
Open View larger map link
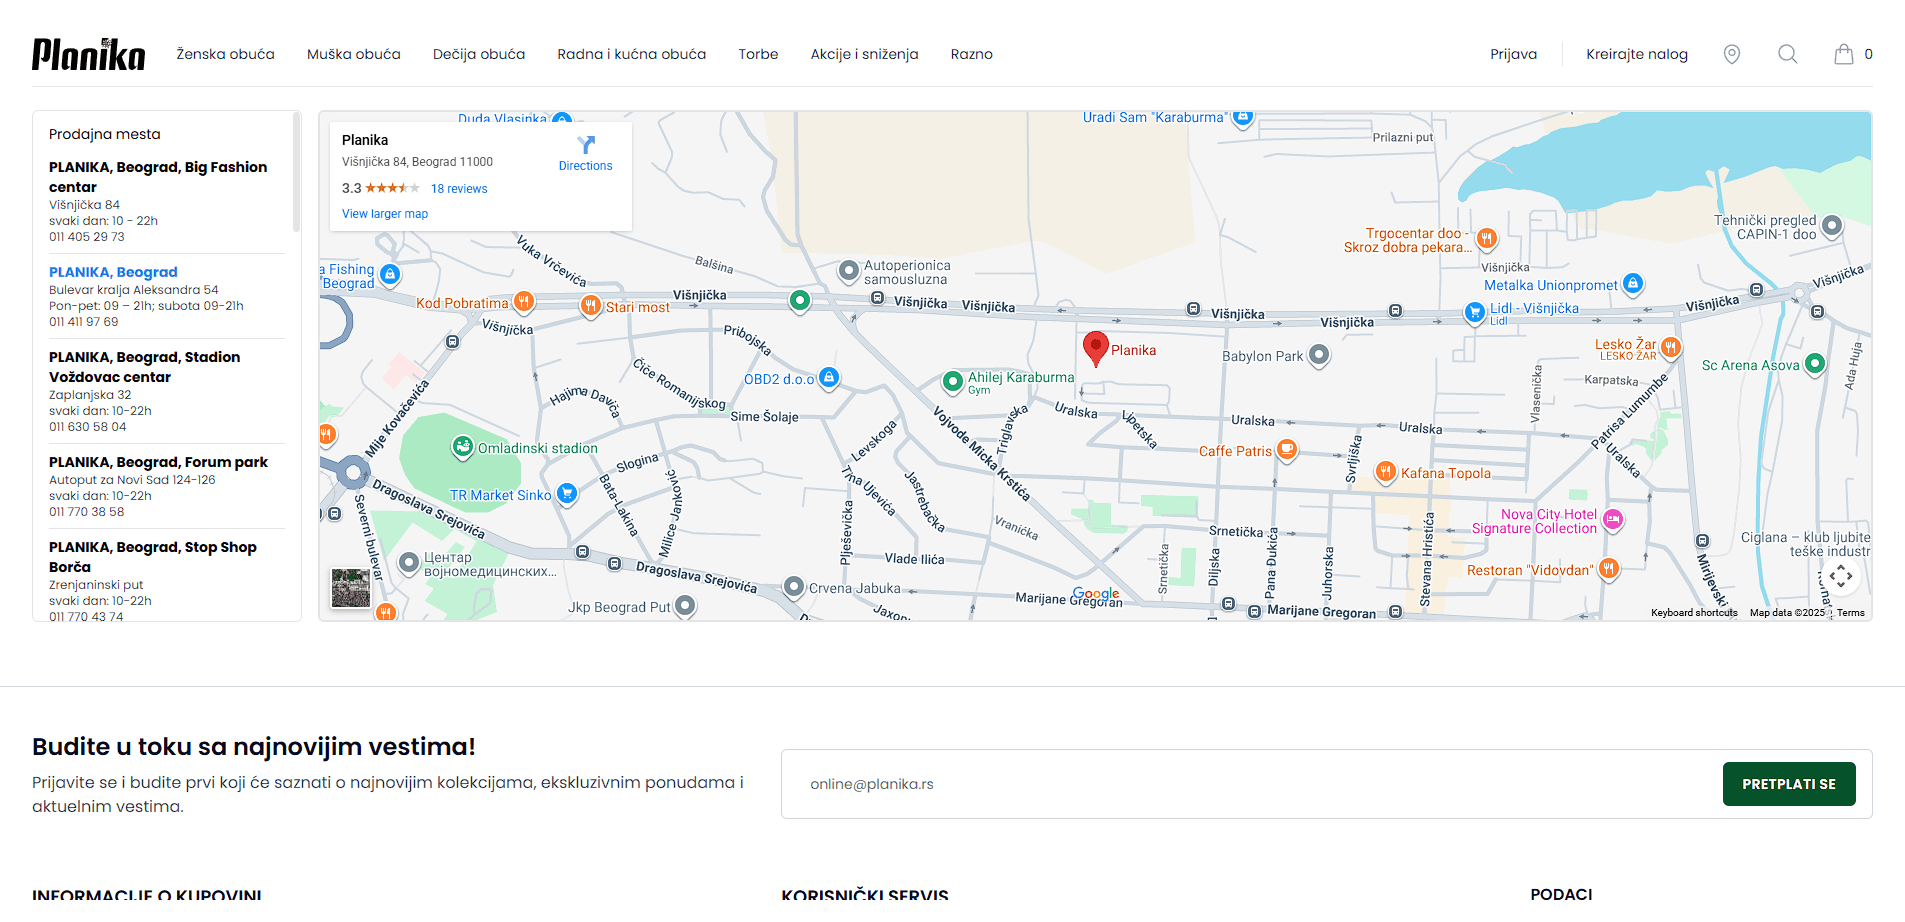point(385,214)
